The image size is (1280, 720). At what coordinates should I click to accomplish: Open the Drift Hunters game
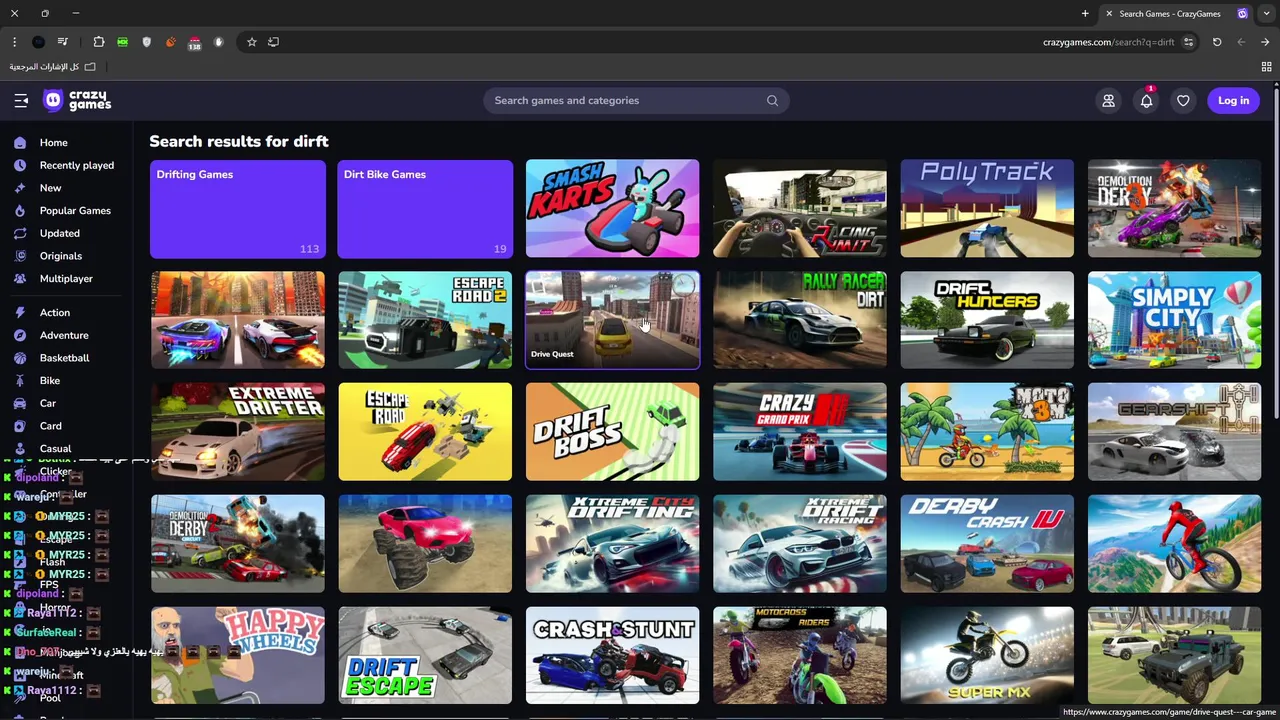point(987,320)
